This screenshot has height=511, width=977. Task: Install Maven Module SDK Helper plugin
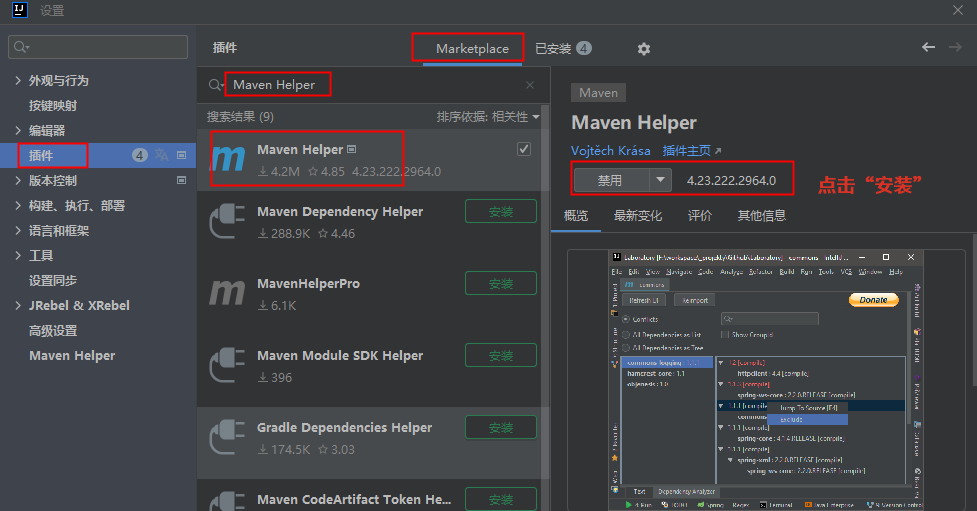(x=501, y=355)
